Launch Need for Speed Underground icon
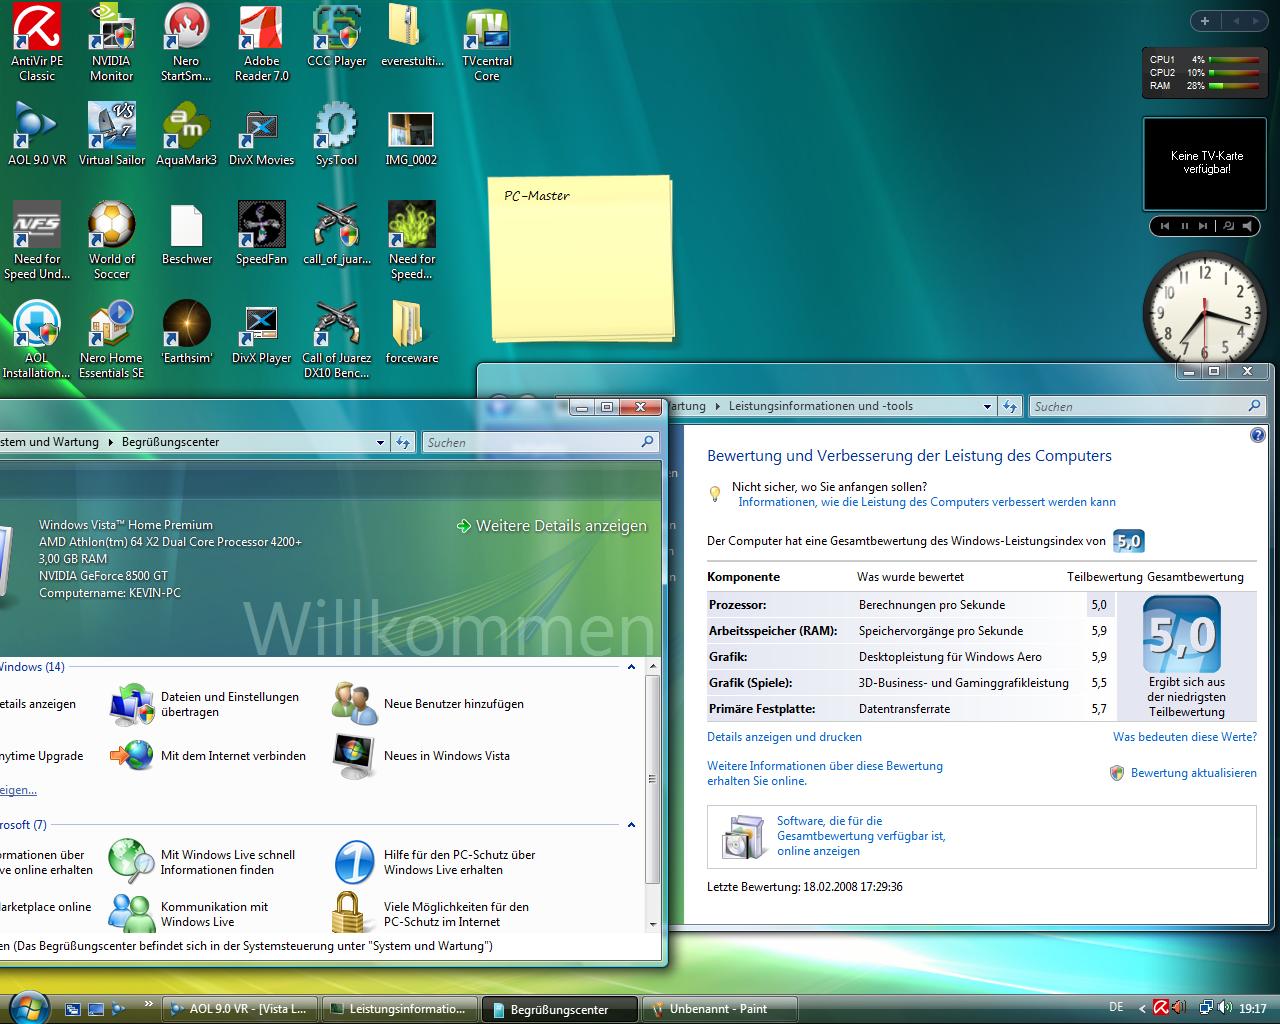Image resolution: width=1280 pixels, height=1024 pixels. [x=37, y=240]
